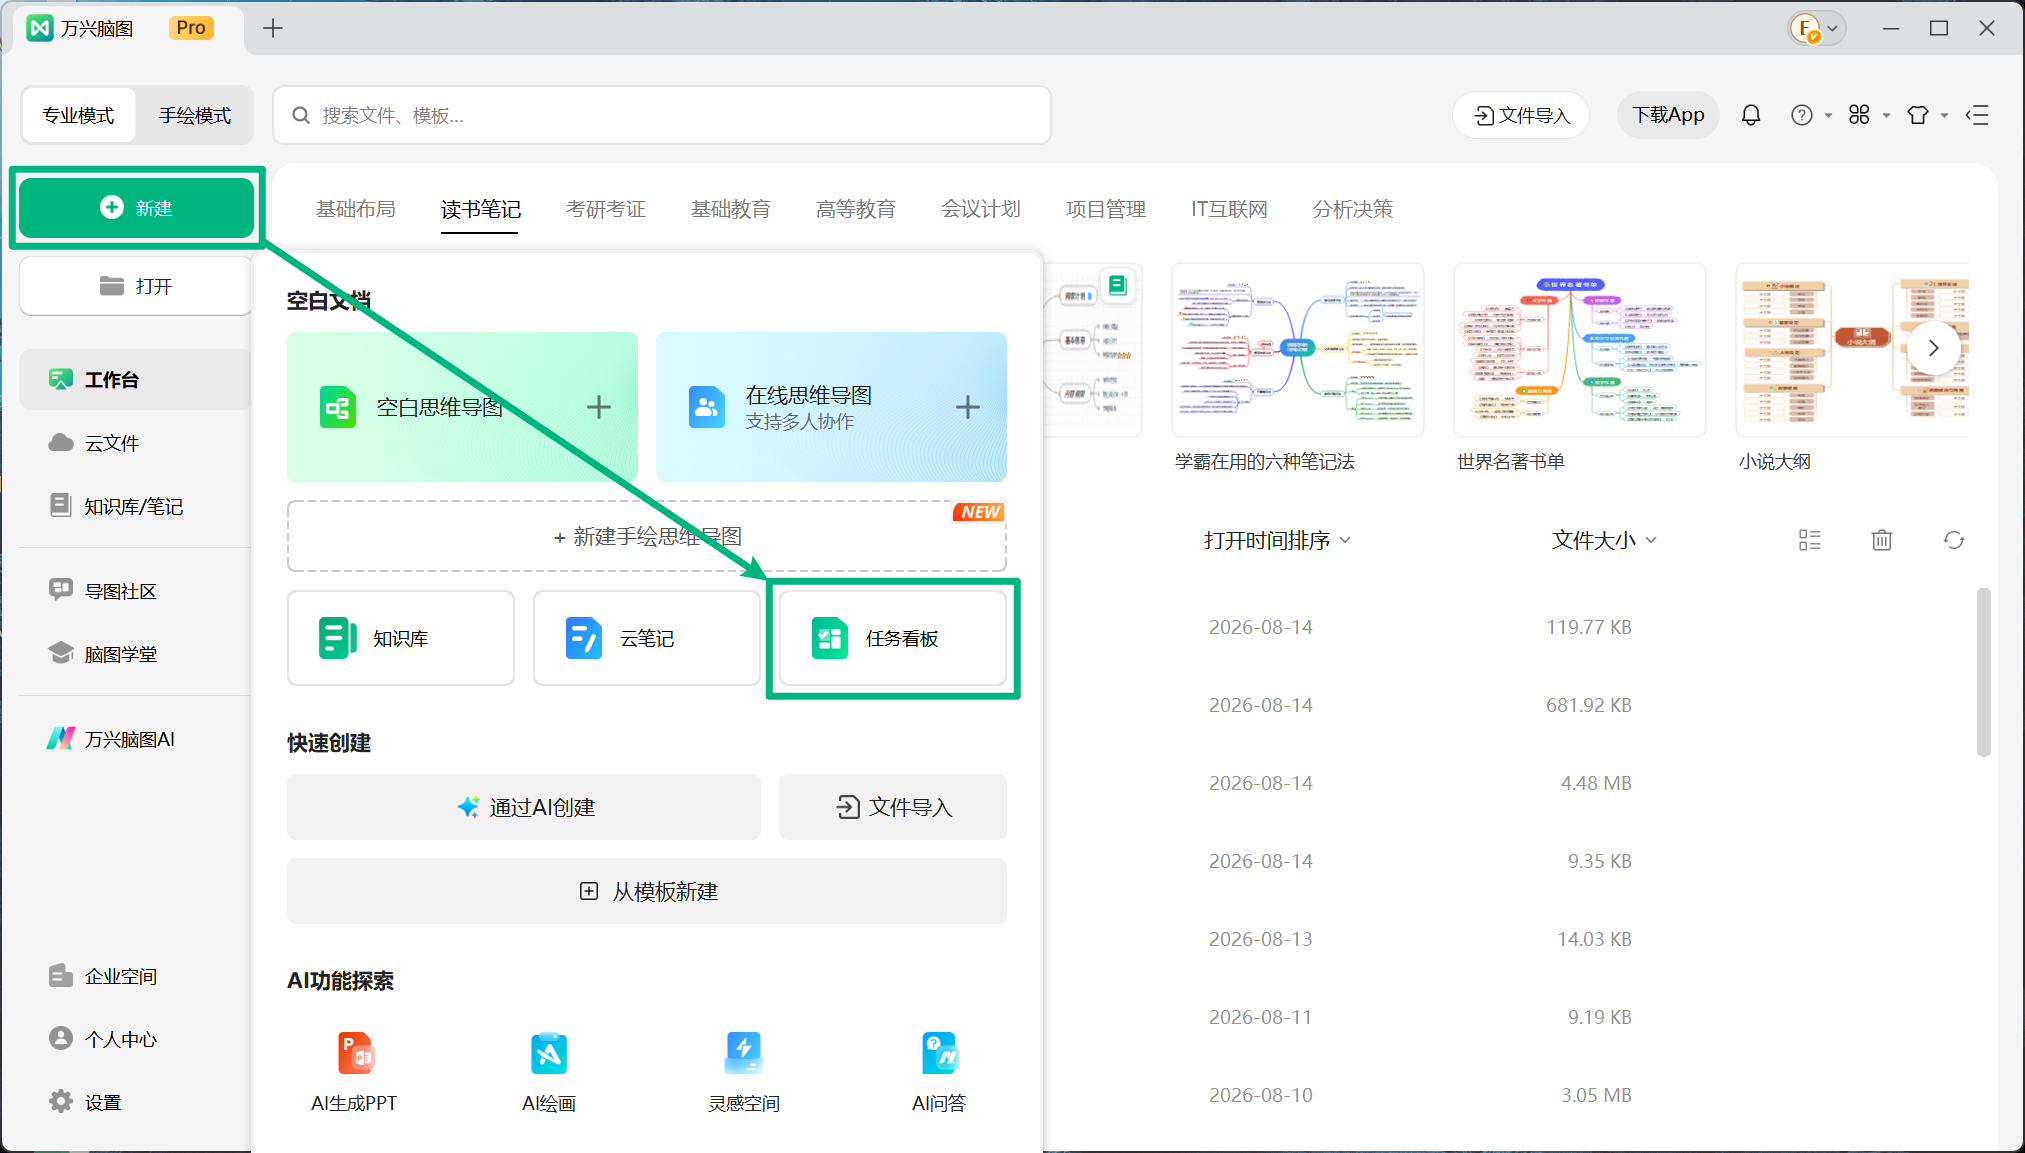This screenshot has height=1153, width=2025.
Task: Switch to 专业模式 mode
Action: [78, 115]
